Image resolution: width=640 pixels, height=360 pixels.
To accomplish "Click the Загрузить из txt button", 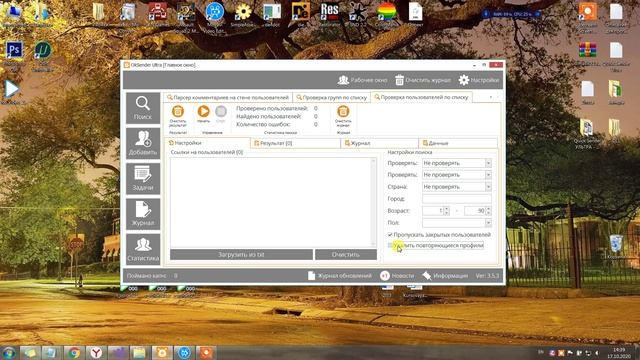I will [241, 254].
